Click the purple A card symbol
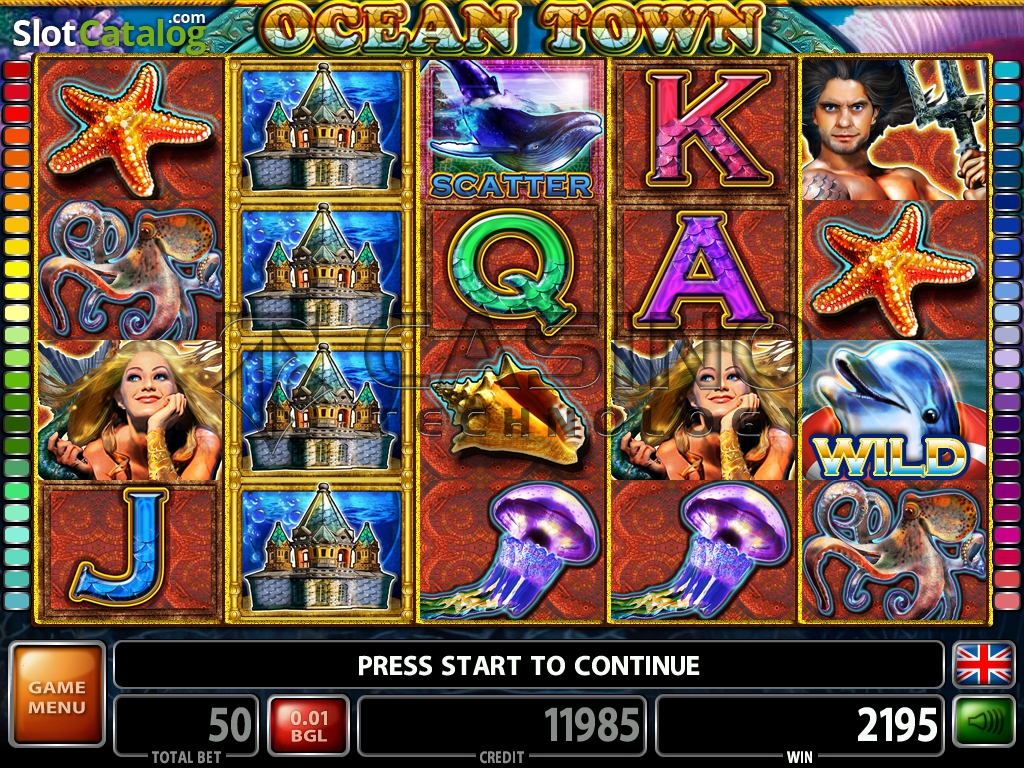 click(703, 270)
